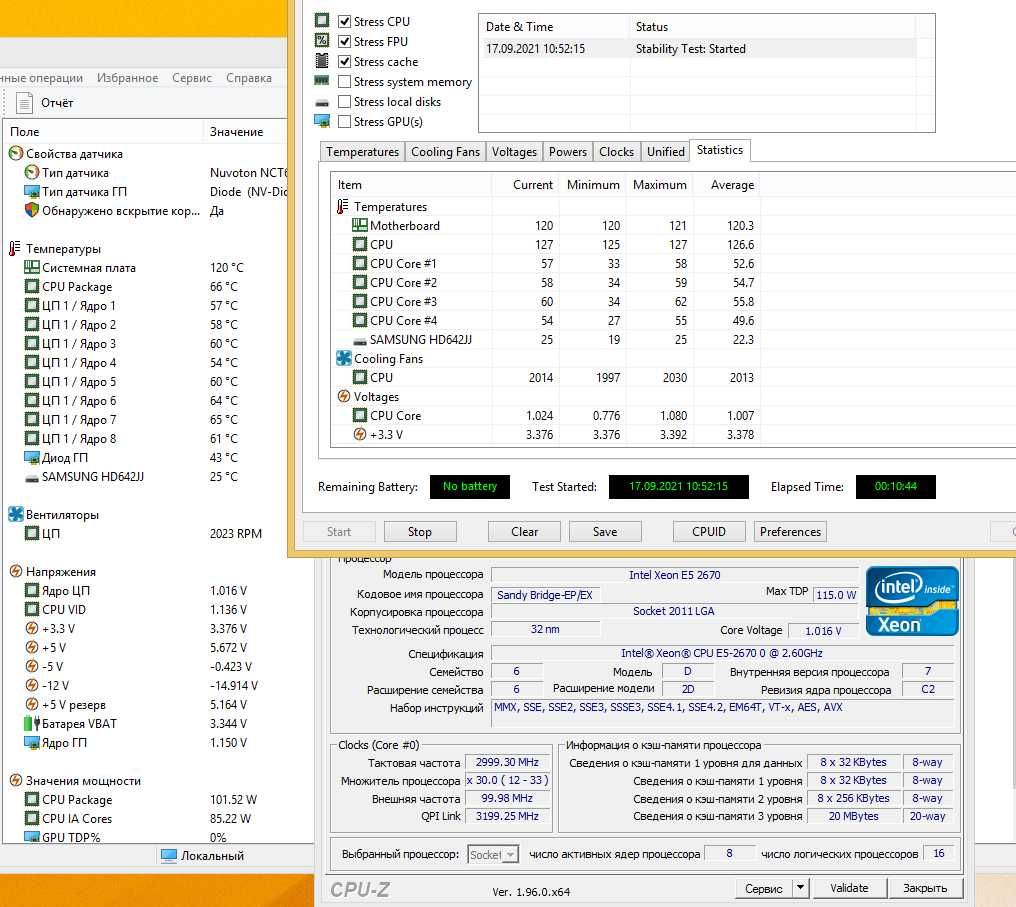
Task: Click the Stress cache chip icon
Action: (321, 60)
